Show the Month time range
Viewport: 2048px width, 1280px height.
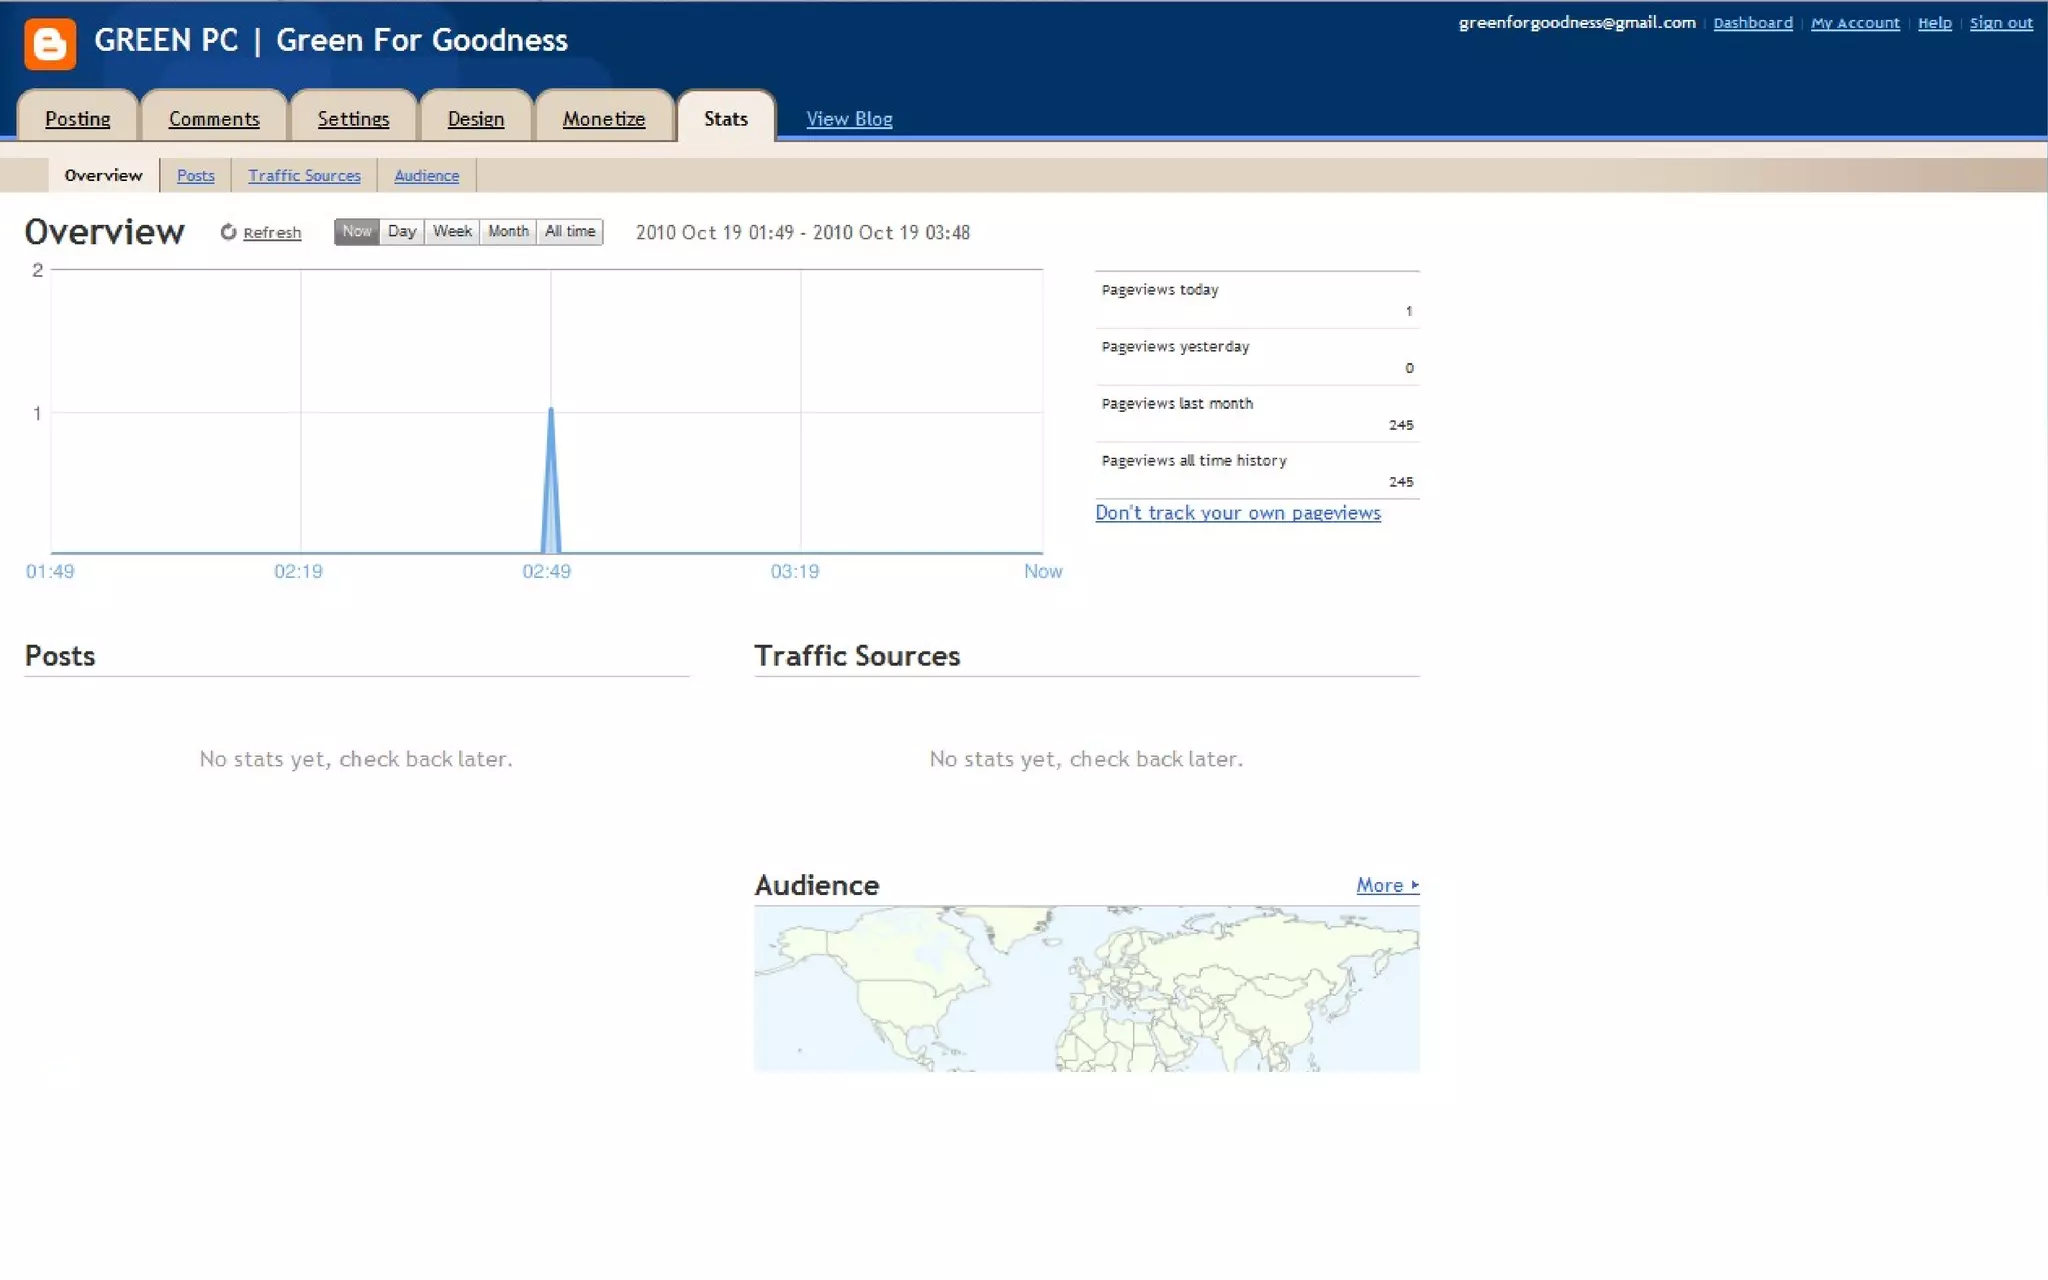click(x=508, y=232)
